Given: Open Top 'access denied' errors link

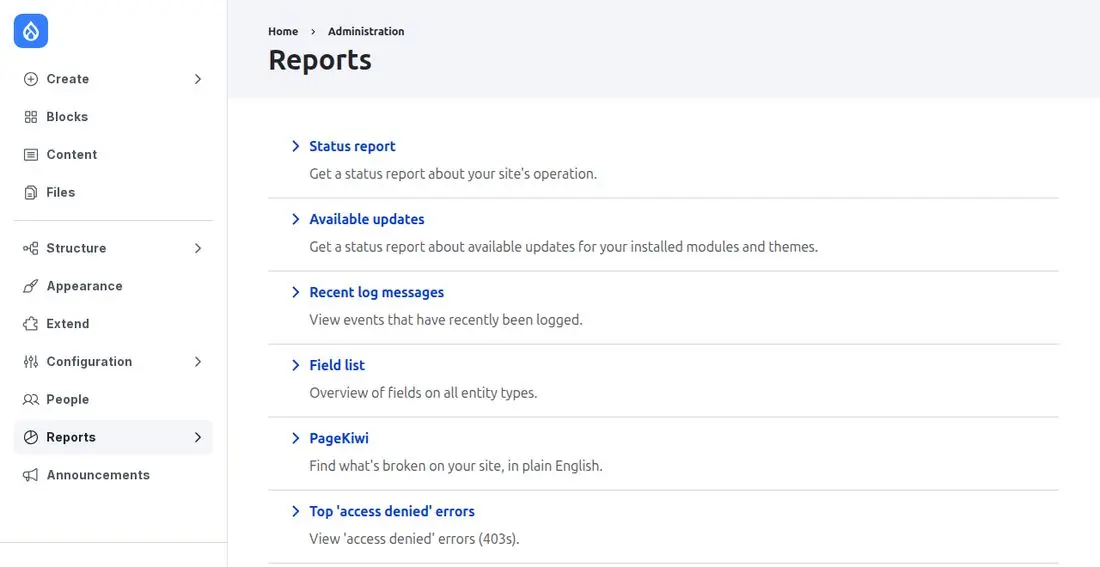Looking at the screenshot, I should [x=392, y=511].
